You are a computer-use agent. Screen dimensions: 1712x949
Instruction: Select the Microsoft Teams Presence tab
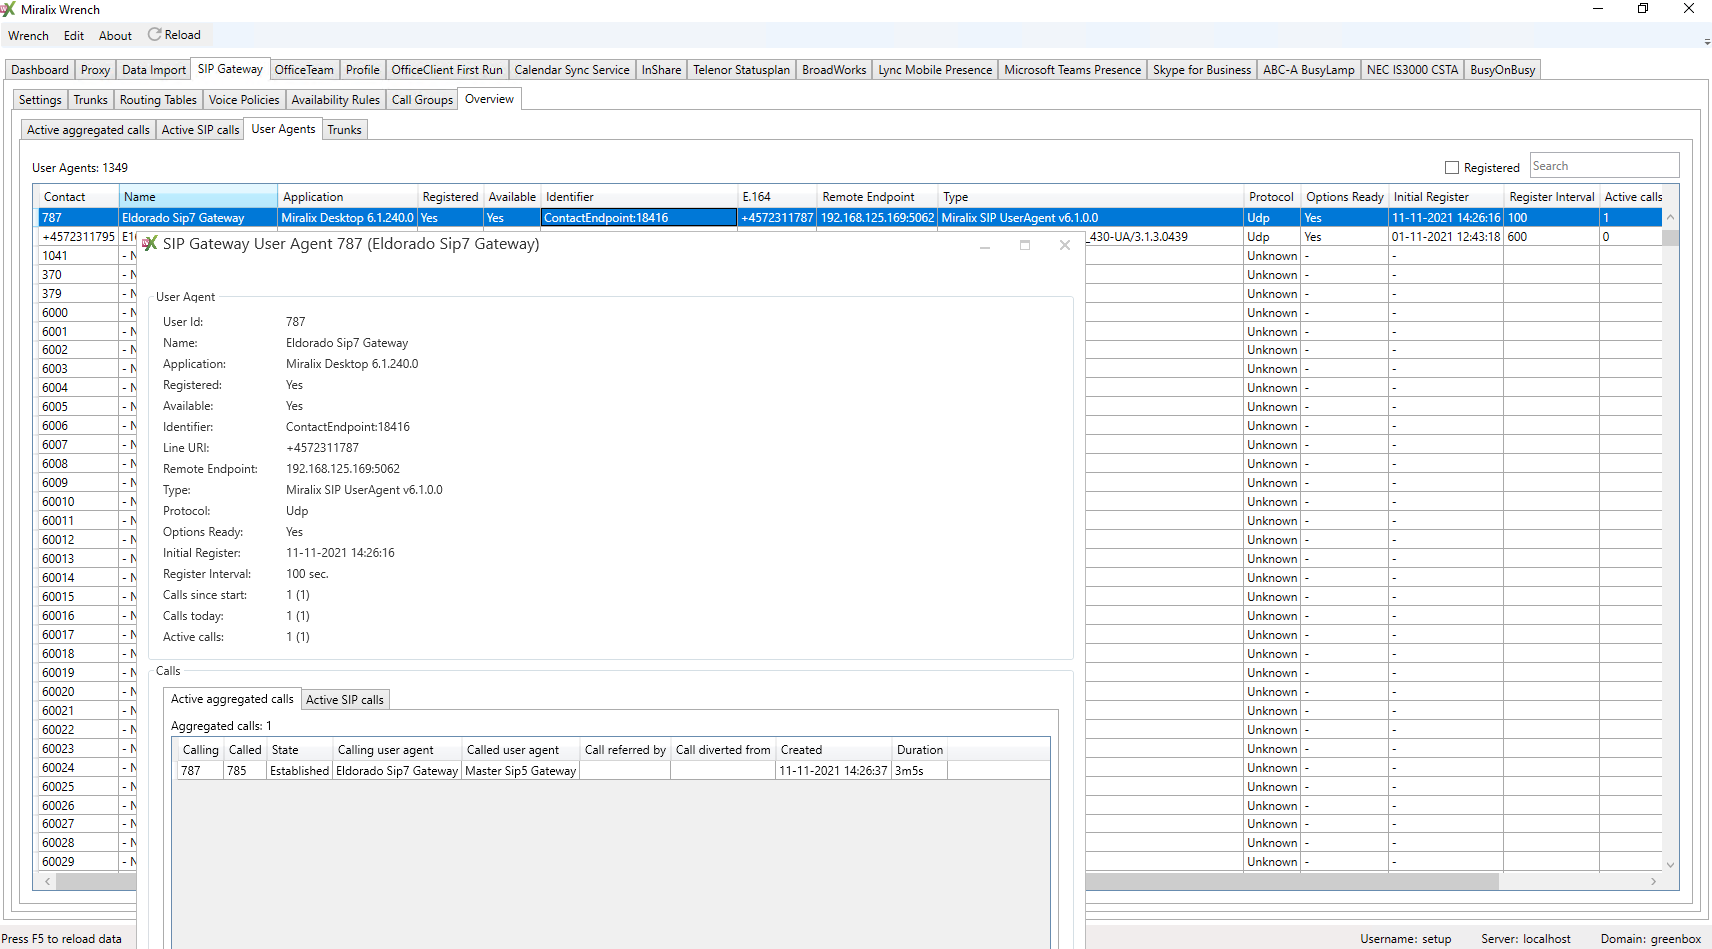tap(1072, 70)
